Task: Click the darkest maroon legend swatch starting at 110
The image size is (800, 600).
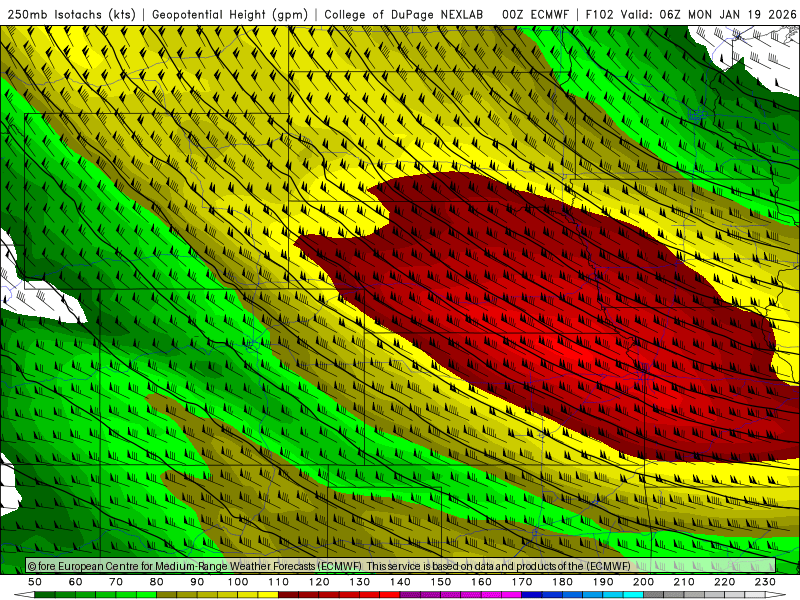Action: click(x=289, y=595)
